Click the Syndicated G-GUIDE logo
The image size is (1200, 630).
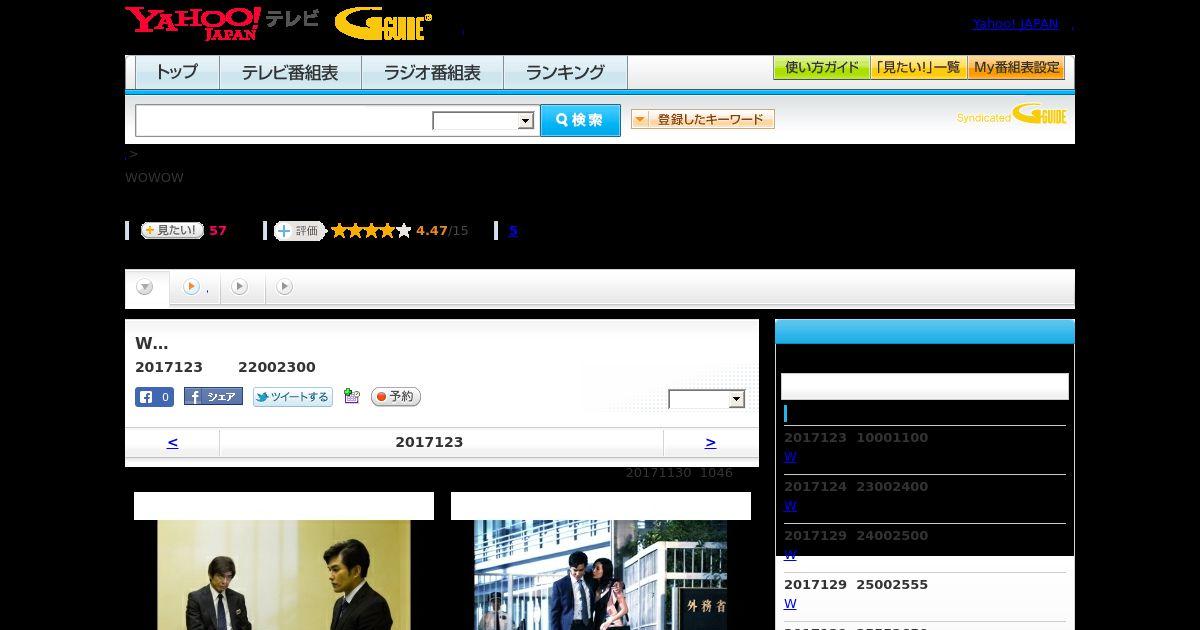[1012, 114]
